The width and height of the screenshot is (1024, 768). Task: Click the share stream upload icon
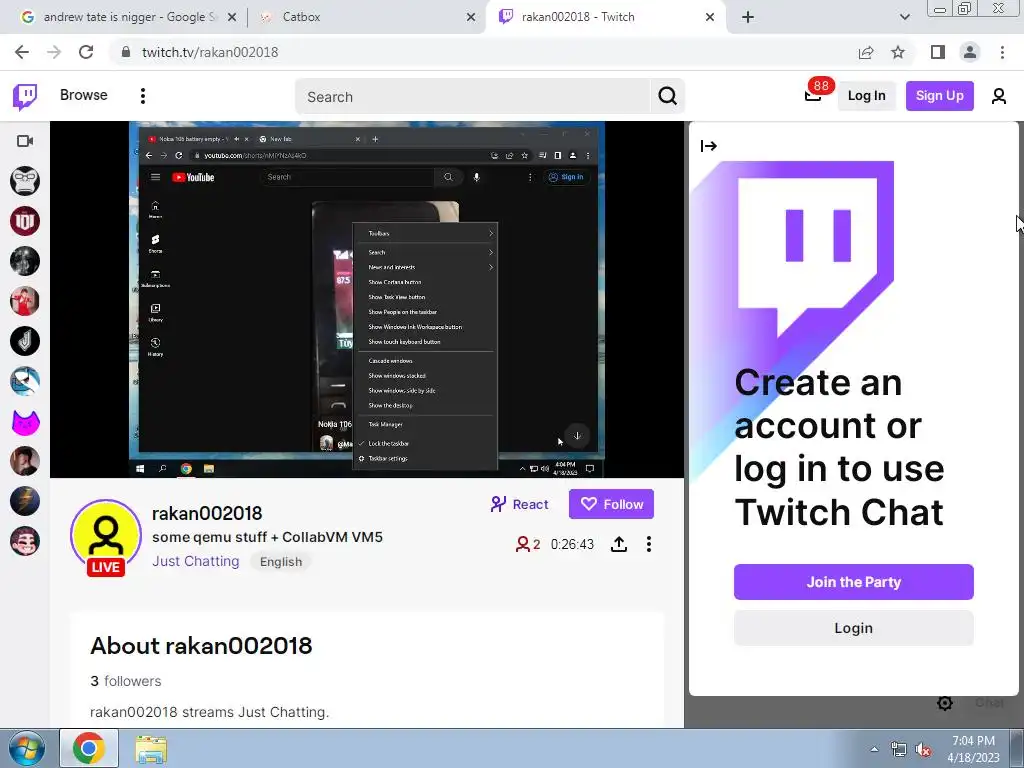coord(618,544)
